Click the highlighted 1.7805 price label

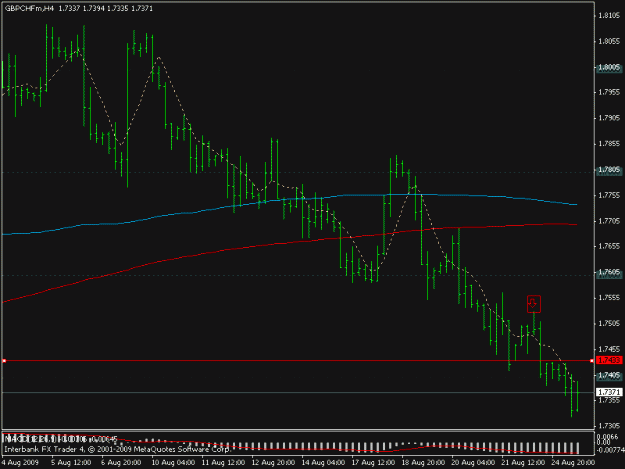click(609, 170)
